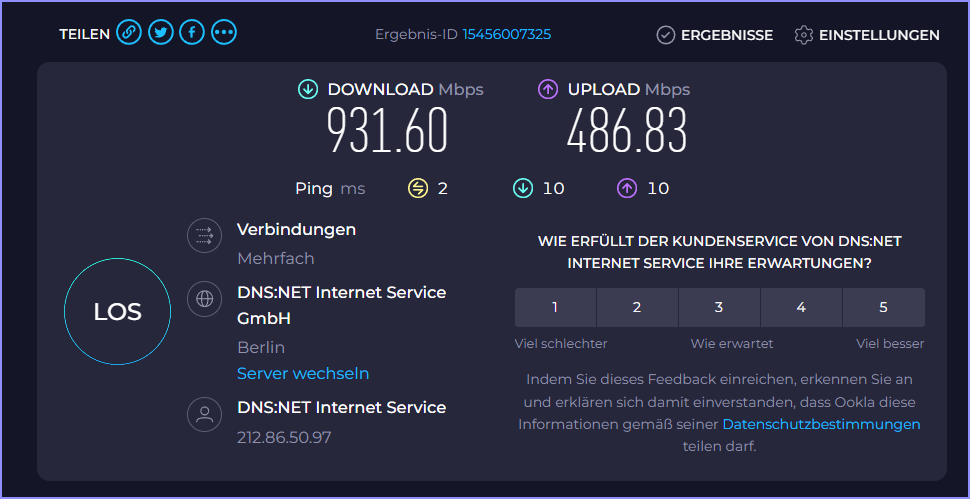Screen dimensions: 970x499
Task: Rate customer service 5 Viel besser
Action: (x=883, y=307)
